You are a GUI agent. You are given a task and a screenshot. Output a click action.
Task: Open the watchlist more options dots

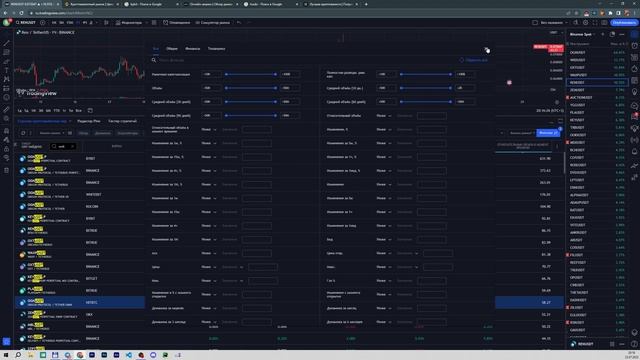tap(622, 34)
